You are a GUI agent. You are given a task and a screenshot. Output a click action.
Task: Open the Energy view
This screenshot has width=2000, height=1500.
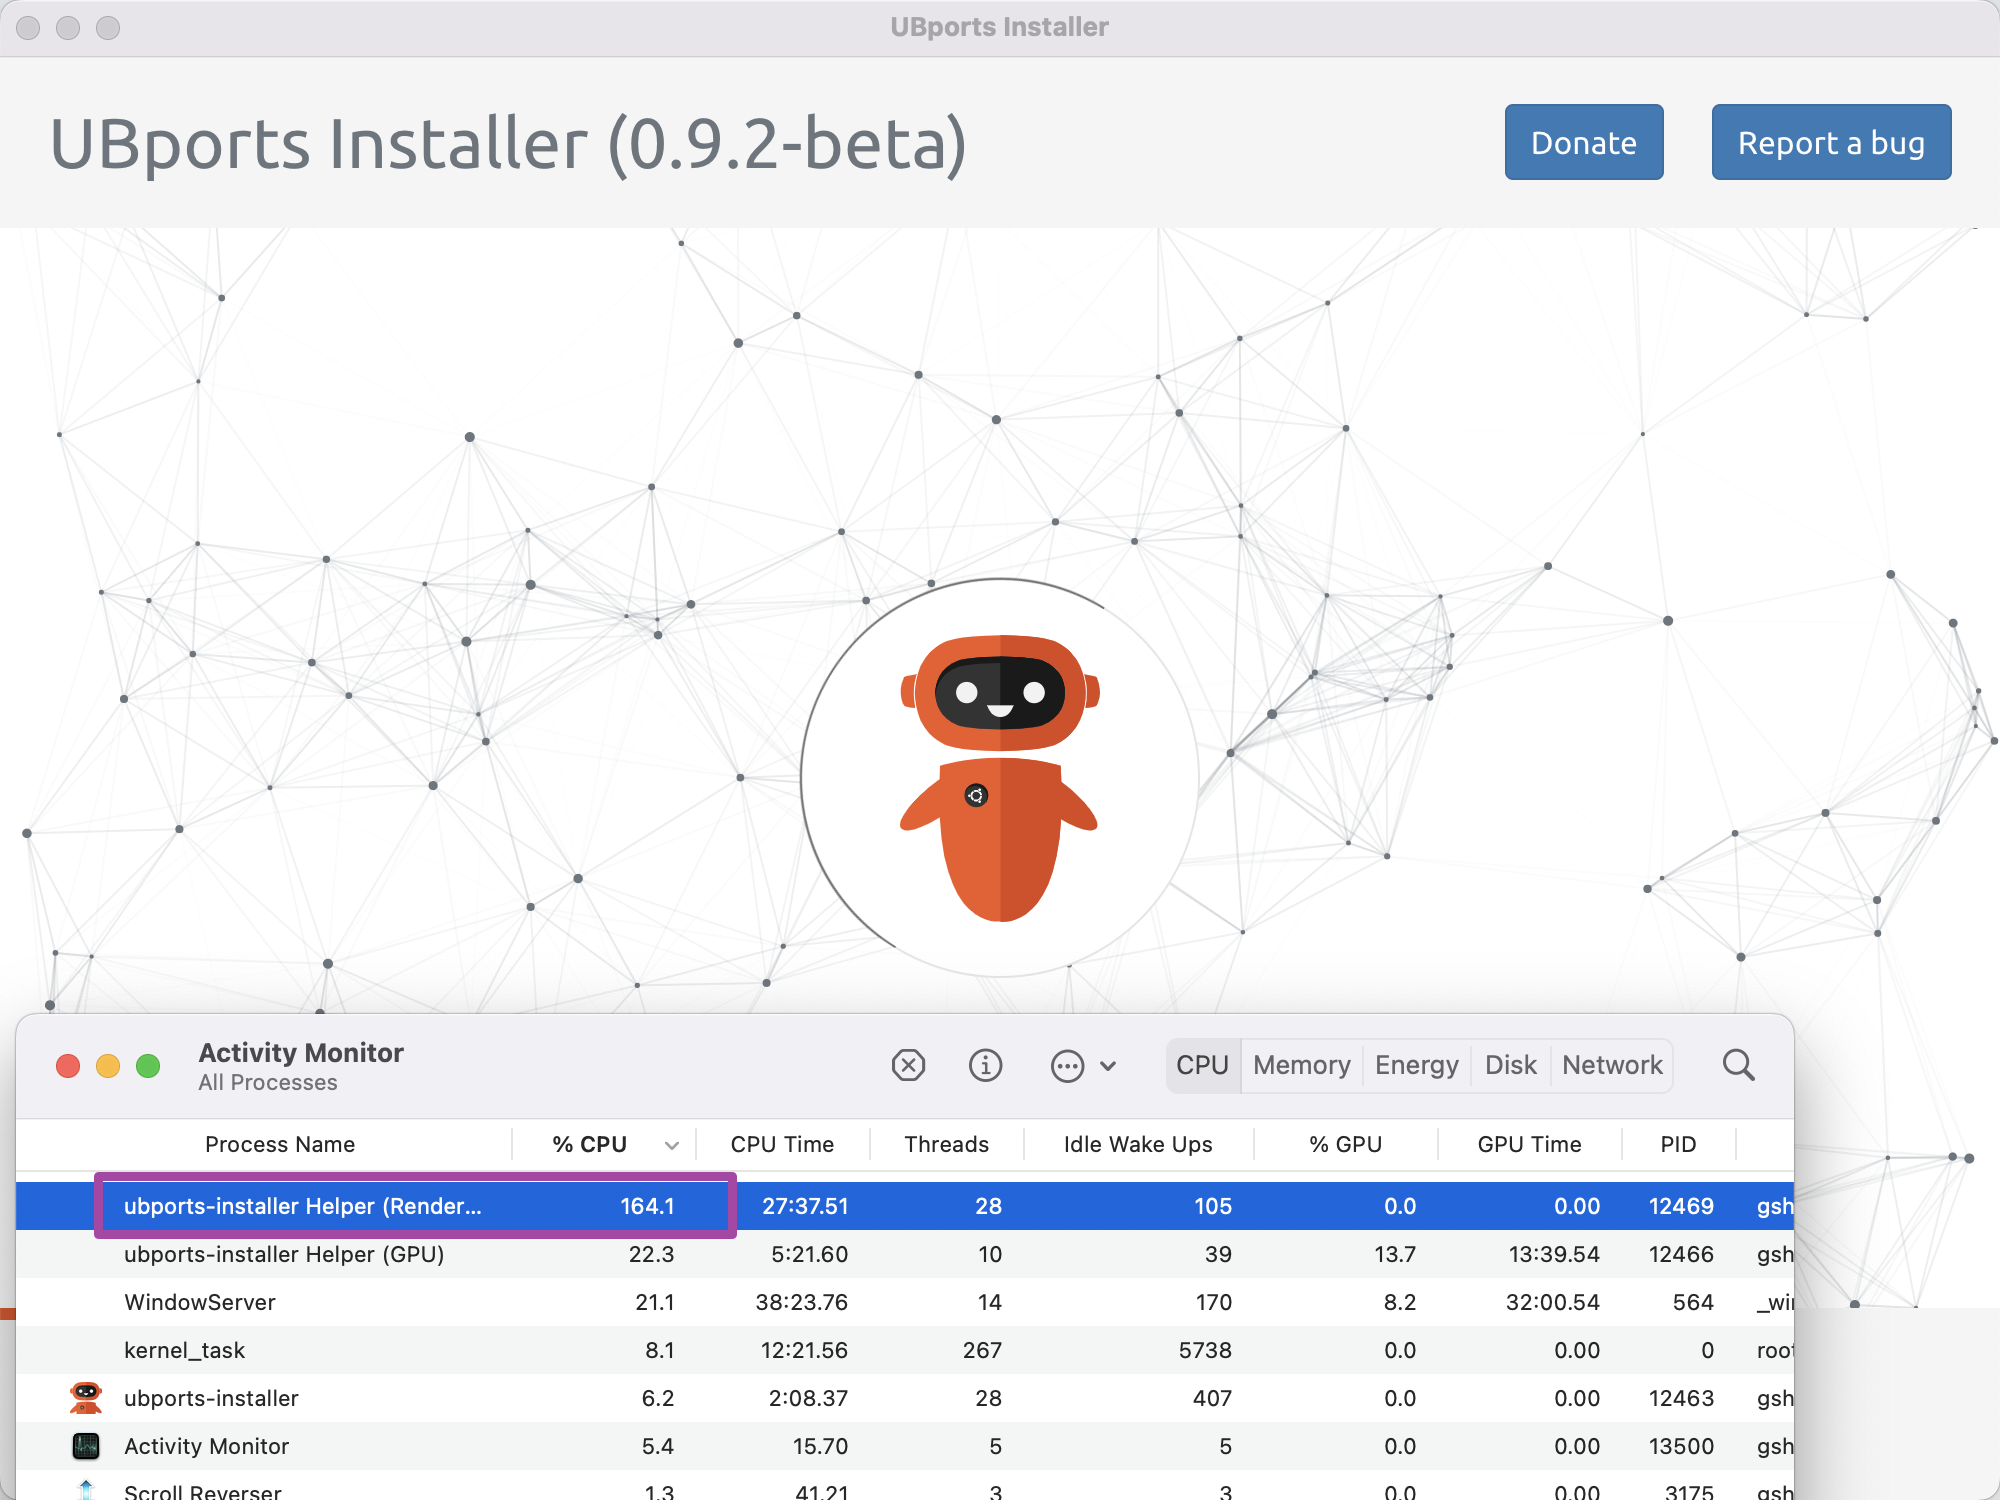[1416, 1065]
